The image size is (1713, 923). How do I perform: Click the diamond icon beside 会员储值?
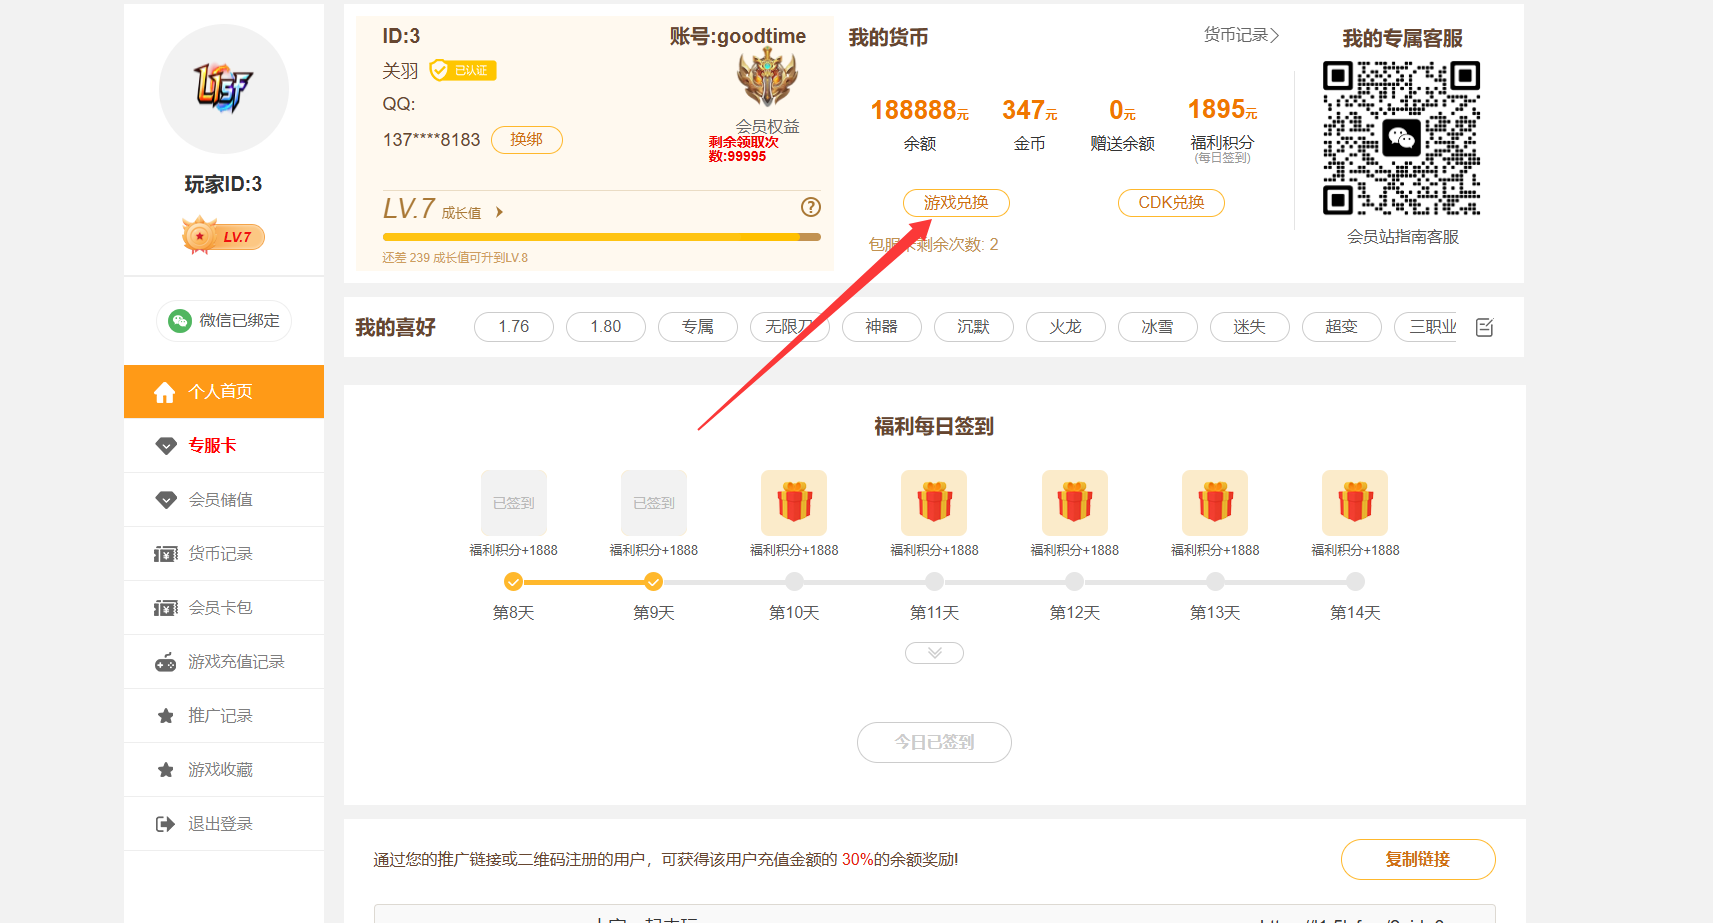click(x=166, y=500)
